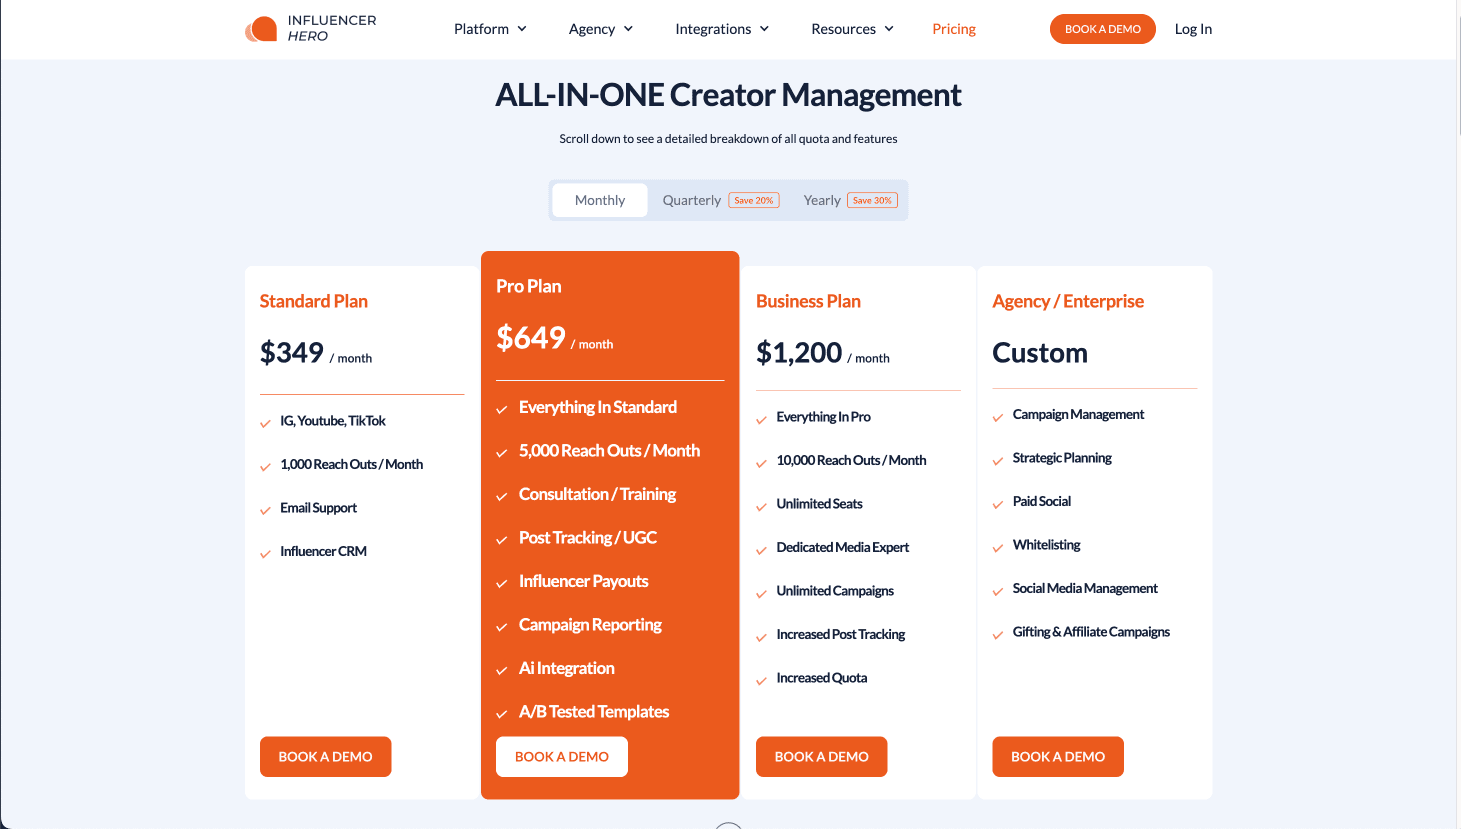
Task: Click the Consultation / Training feature text
Action: pos(597,494)
